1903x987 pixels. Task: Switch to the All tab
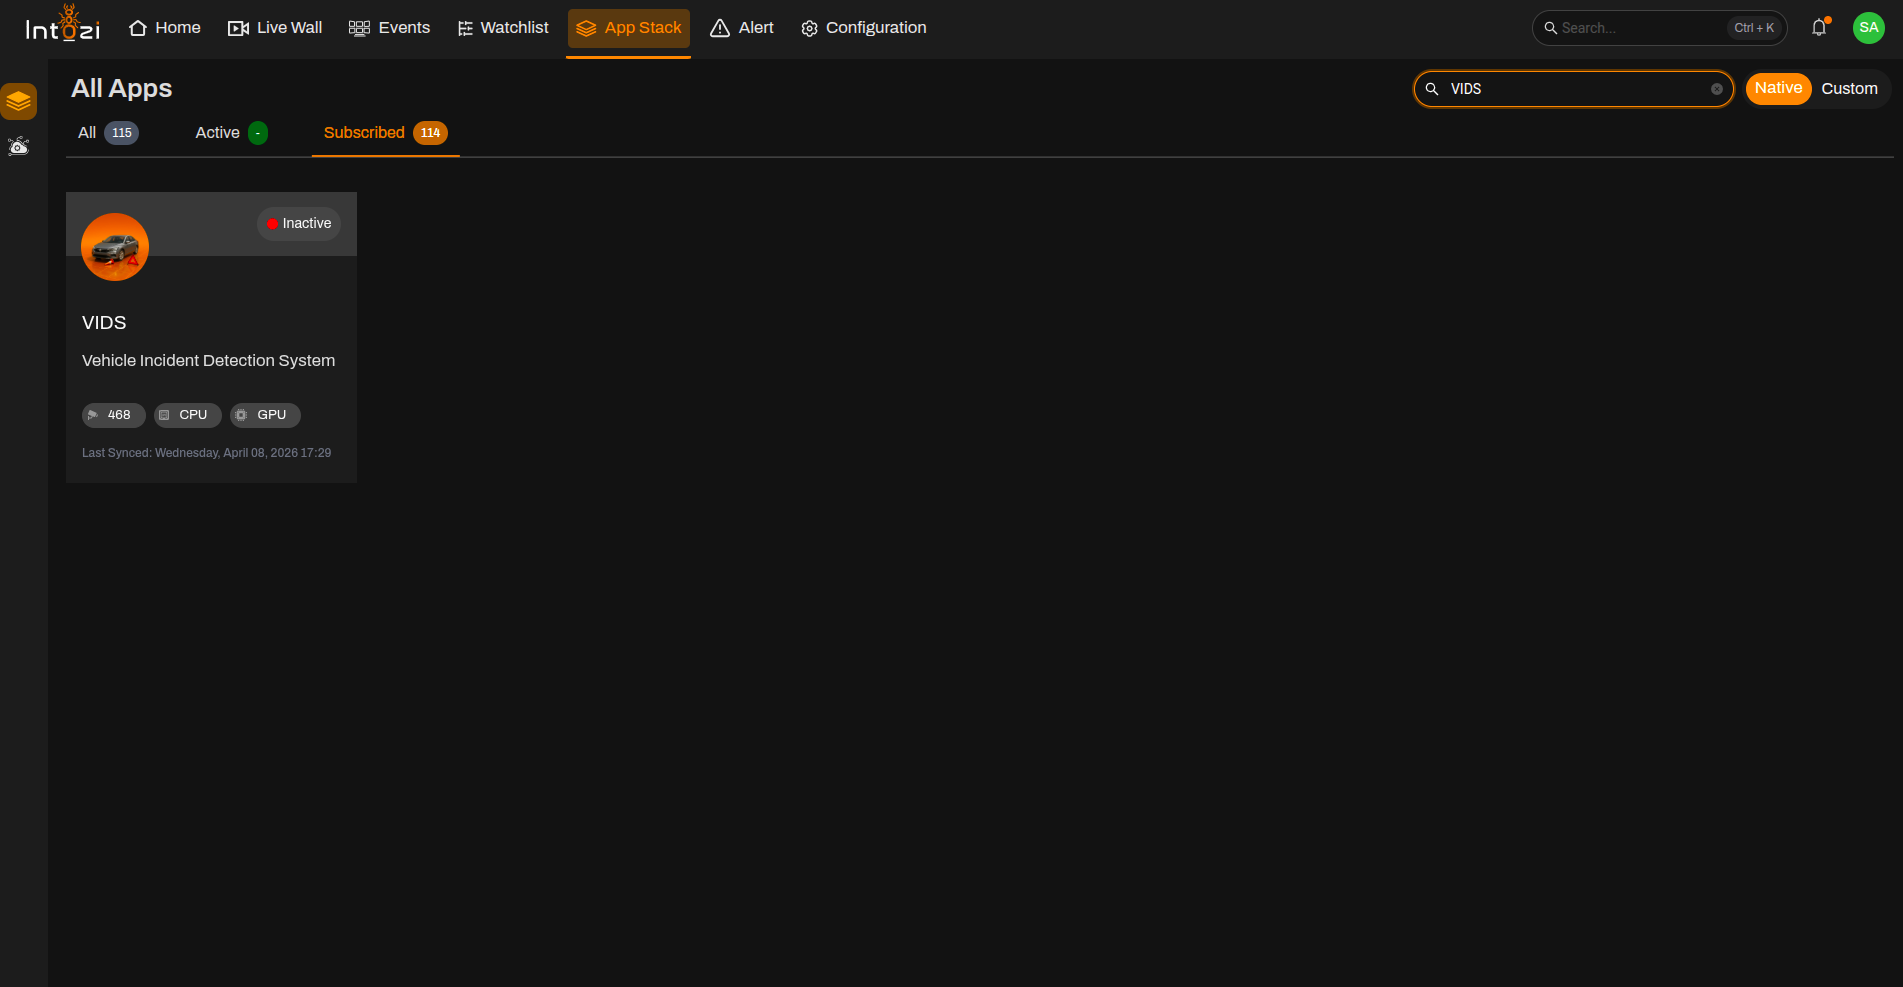(x=108, y=133)
